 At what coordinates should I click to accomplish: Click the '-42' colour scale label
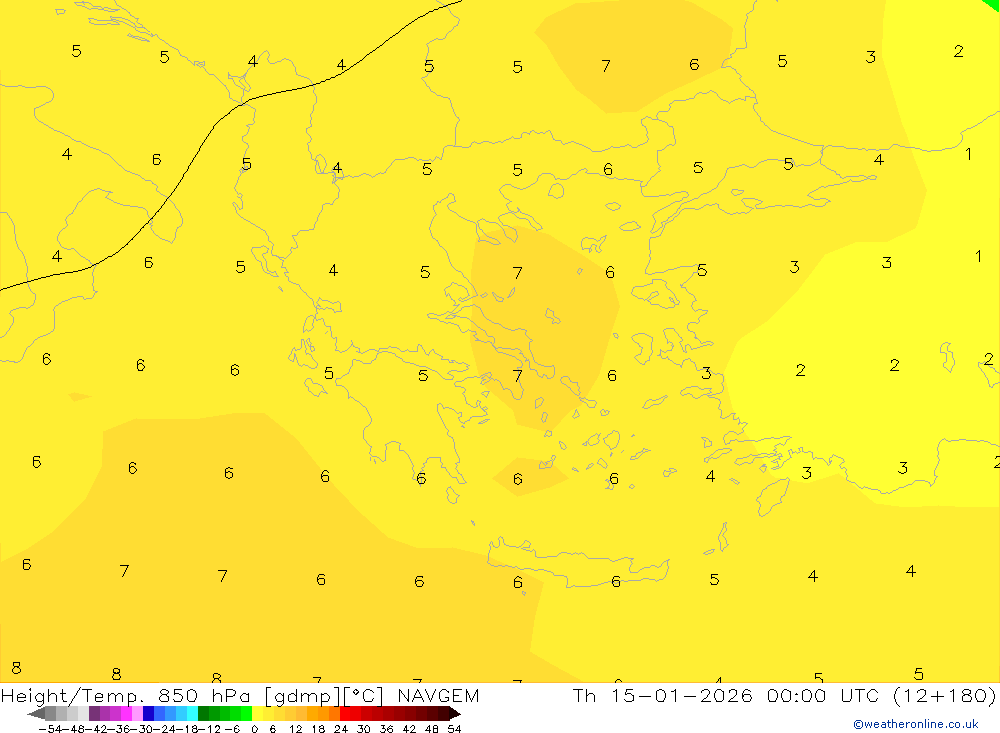pos(96,729)
